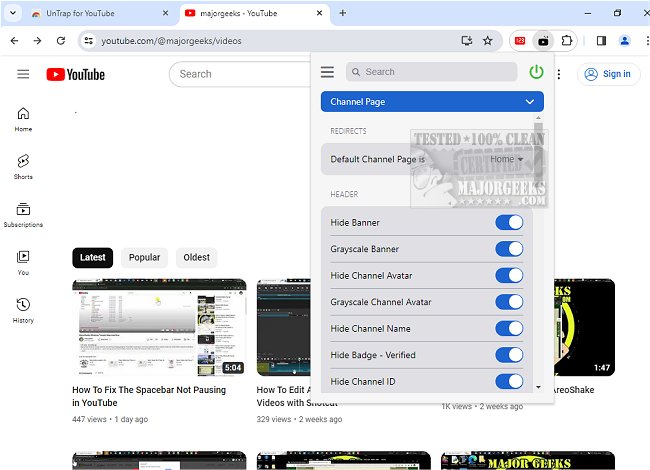Viewport: 650px width, 470px height.
Task: Open the Default Channel Page Home dropdown
Action: pyautogui.click(x=507, y=159)
